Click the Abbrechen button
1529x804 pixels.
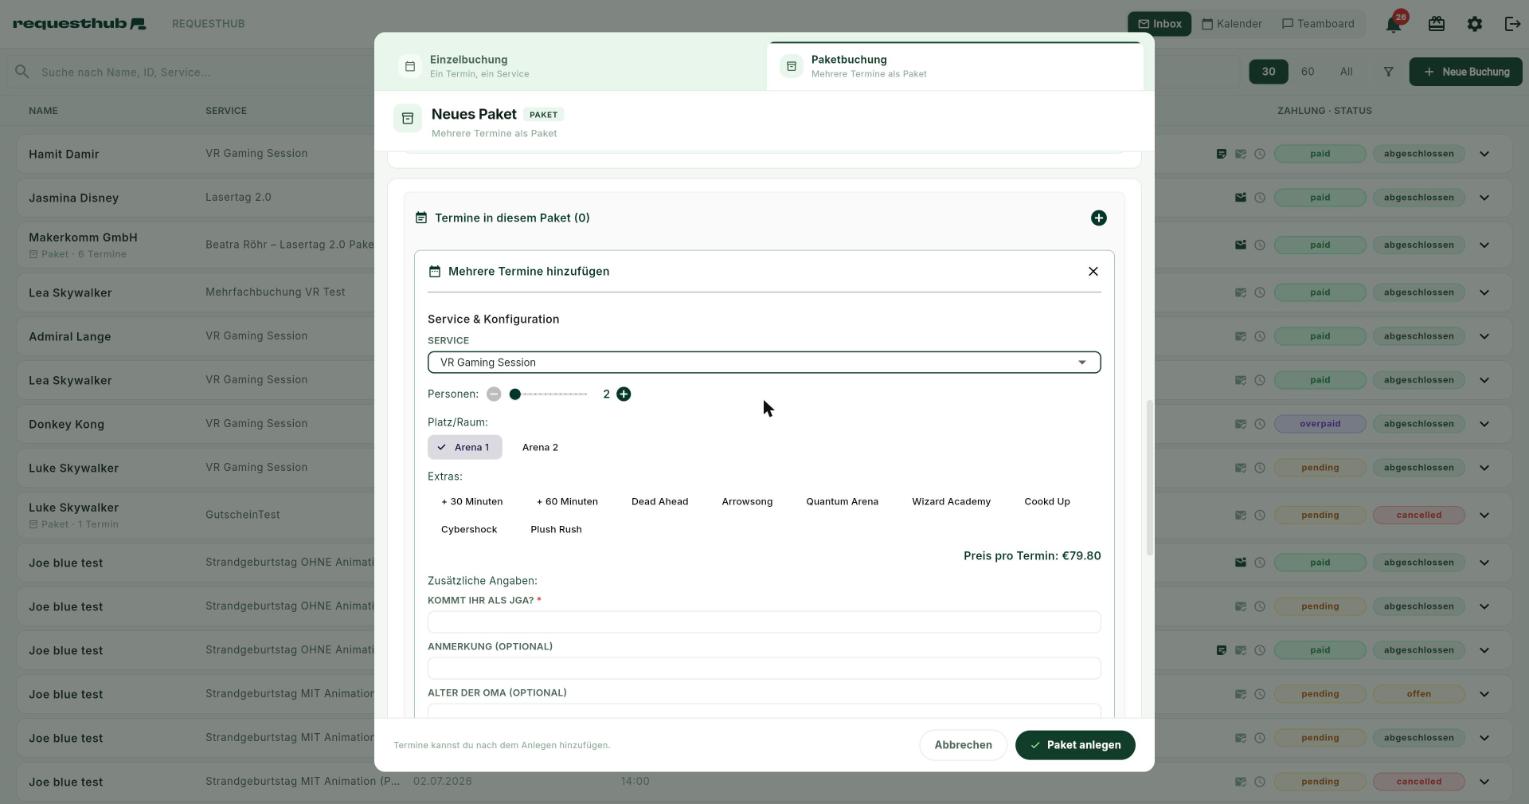click(963, 745)
